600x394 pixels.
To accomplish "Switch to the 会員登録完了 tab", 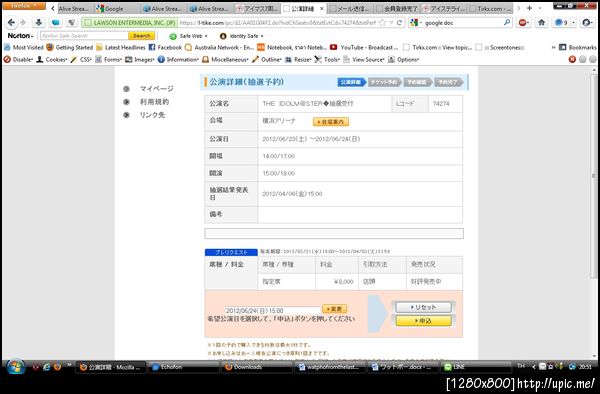I will 398,8.
